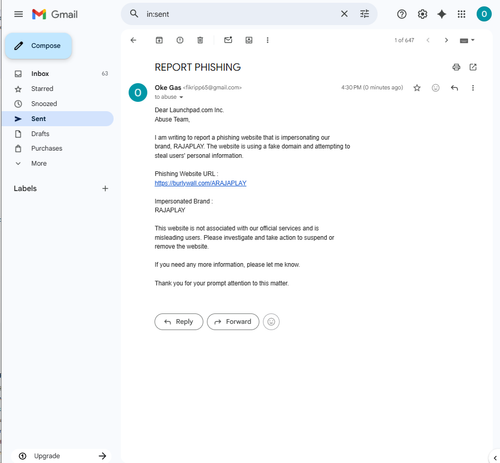The height and width of the screenshot is (463, 500).
Task: Print all with the printer icon
Action: 456,67
